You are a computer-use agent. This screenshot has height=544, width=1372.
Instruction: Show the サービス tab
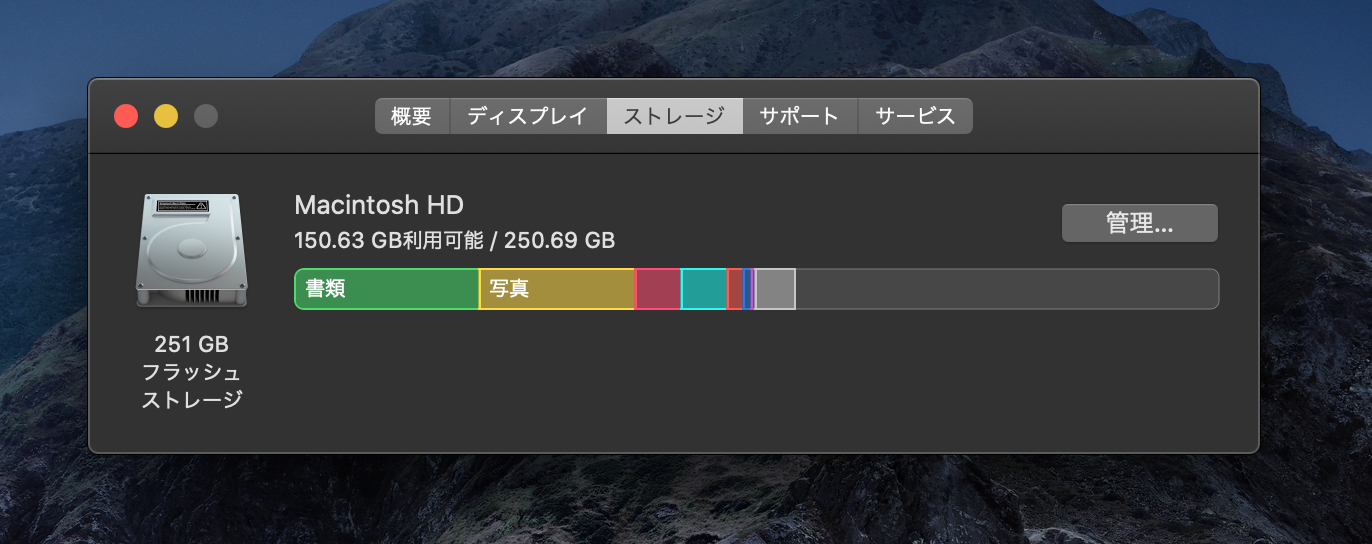pos(915,116)
